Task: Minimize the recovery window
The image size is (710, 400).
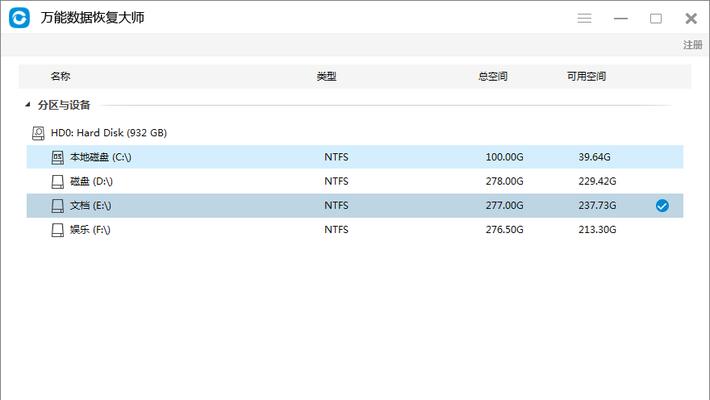Action: click(x=620, y=19)
